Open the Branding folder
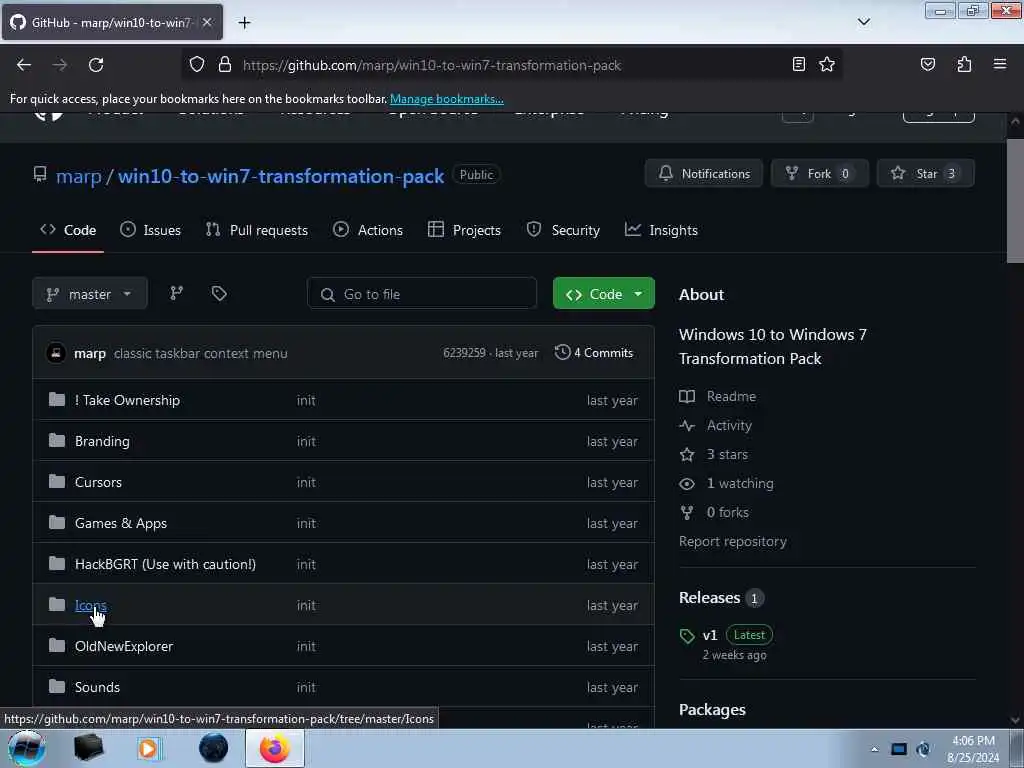The width and height of the screenshot is (1024, 768). 103,441
